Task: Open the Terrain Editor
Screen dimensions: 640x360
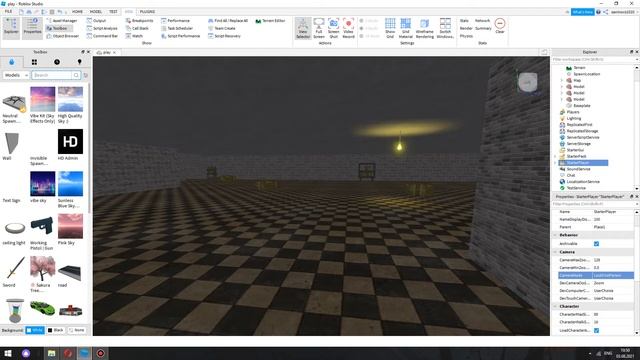Action: coord(270,20)
